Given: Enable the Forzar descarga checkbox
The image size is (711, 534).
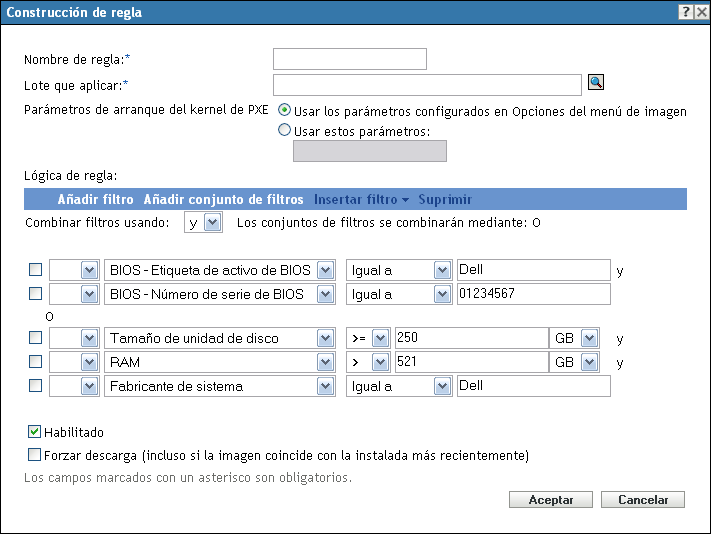Looking at the screenshot, I should tap(35, 455).
